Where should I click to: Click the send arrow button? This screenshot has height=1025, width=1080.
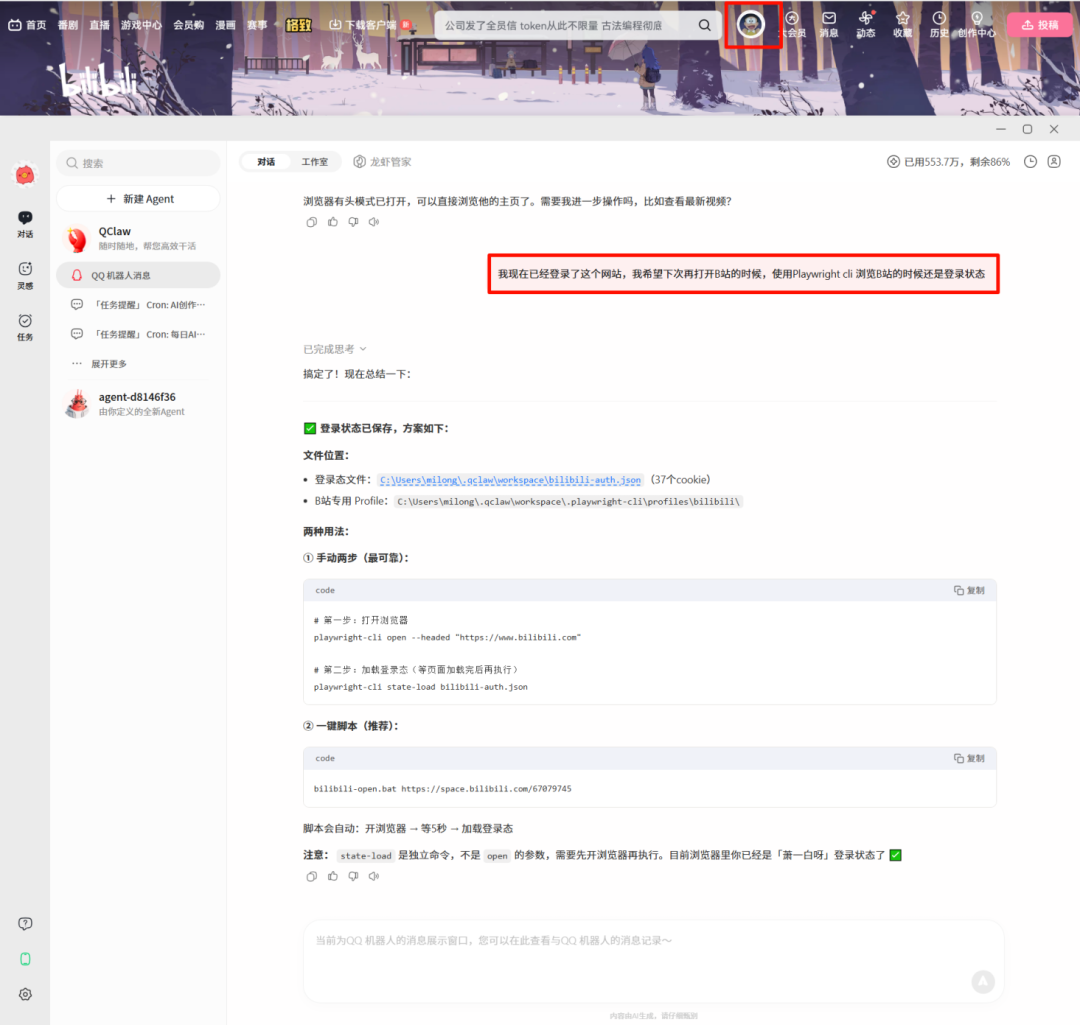pyautogui.click(x=983, y=982)
